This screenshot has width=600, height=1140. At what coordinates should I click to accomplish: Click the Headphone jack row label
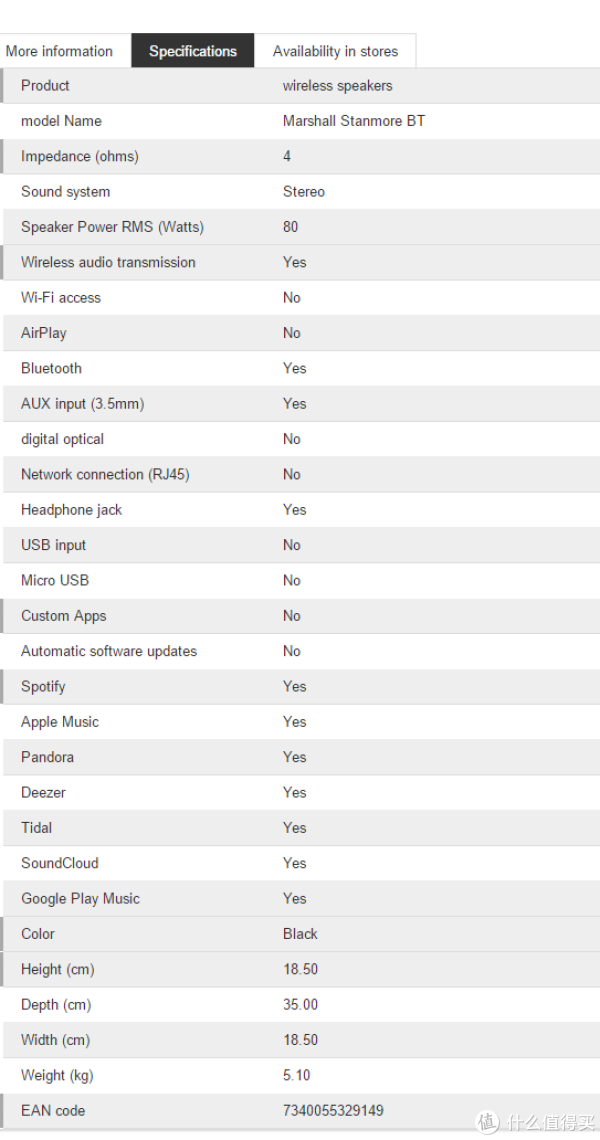[71, 510]
